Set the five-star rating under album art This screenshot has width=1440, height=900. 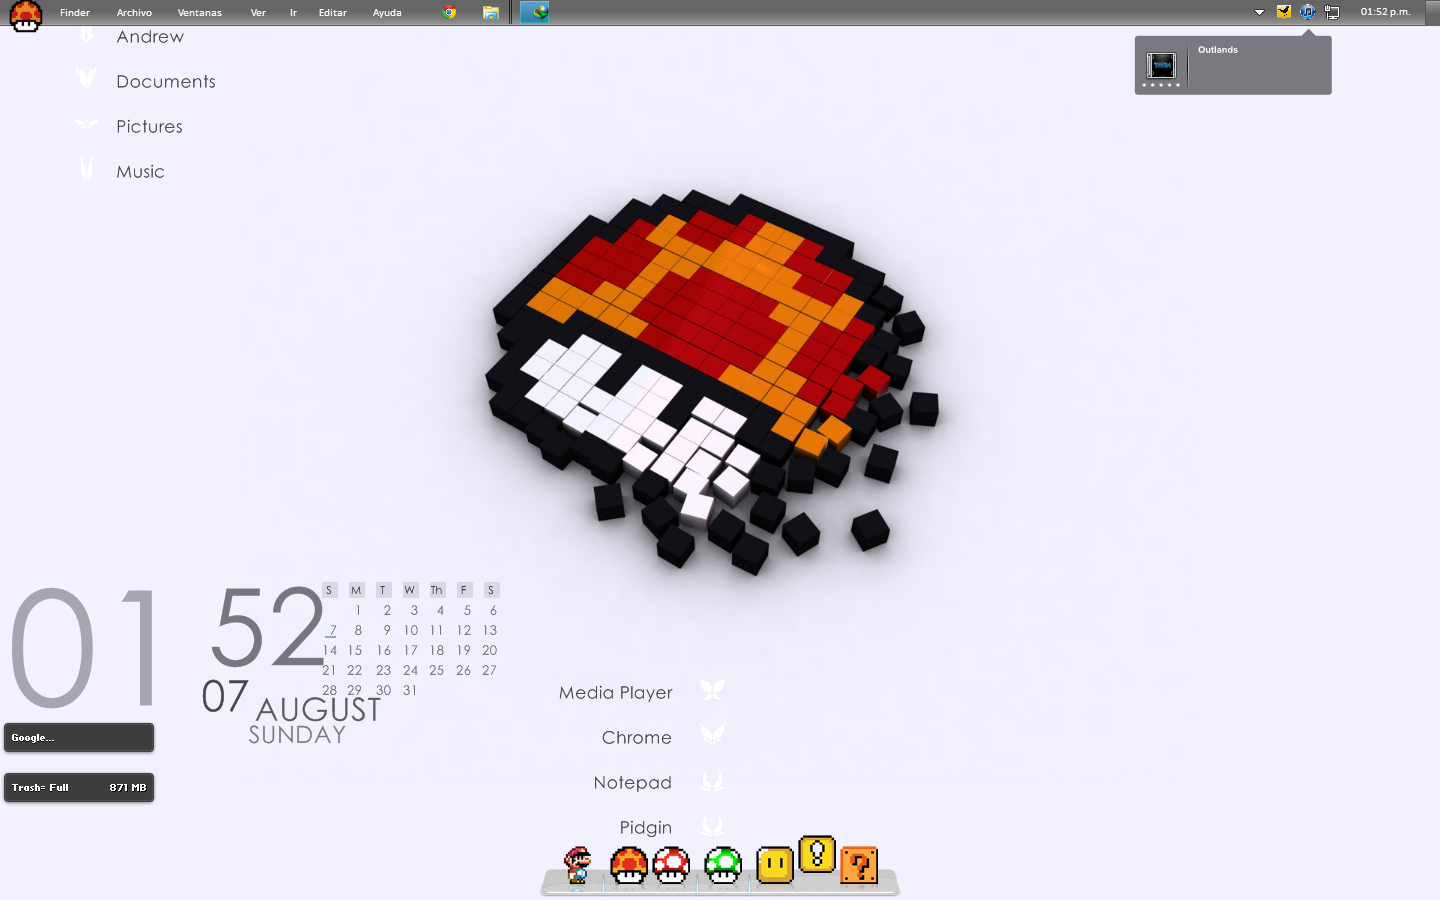[1161, 85]
